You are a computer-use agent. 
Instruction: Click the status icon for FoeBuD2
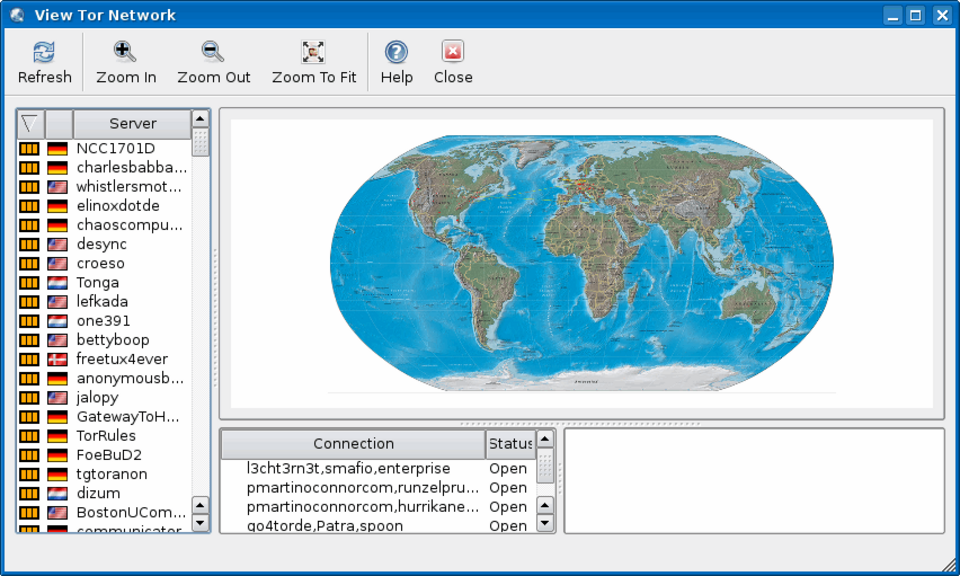[x=29, y=455]
